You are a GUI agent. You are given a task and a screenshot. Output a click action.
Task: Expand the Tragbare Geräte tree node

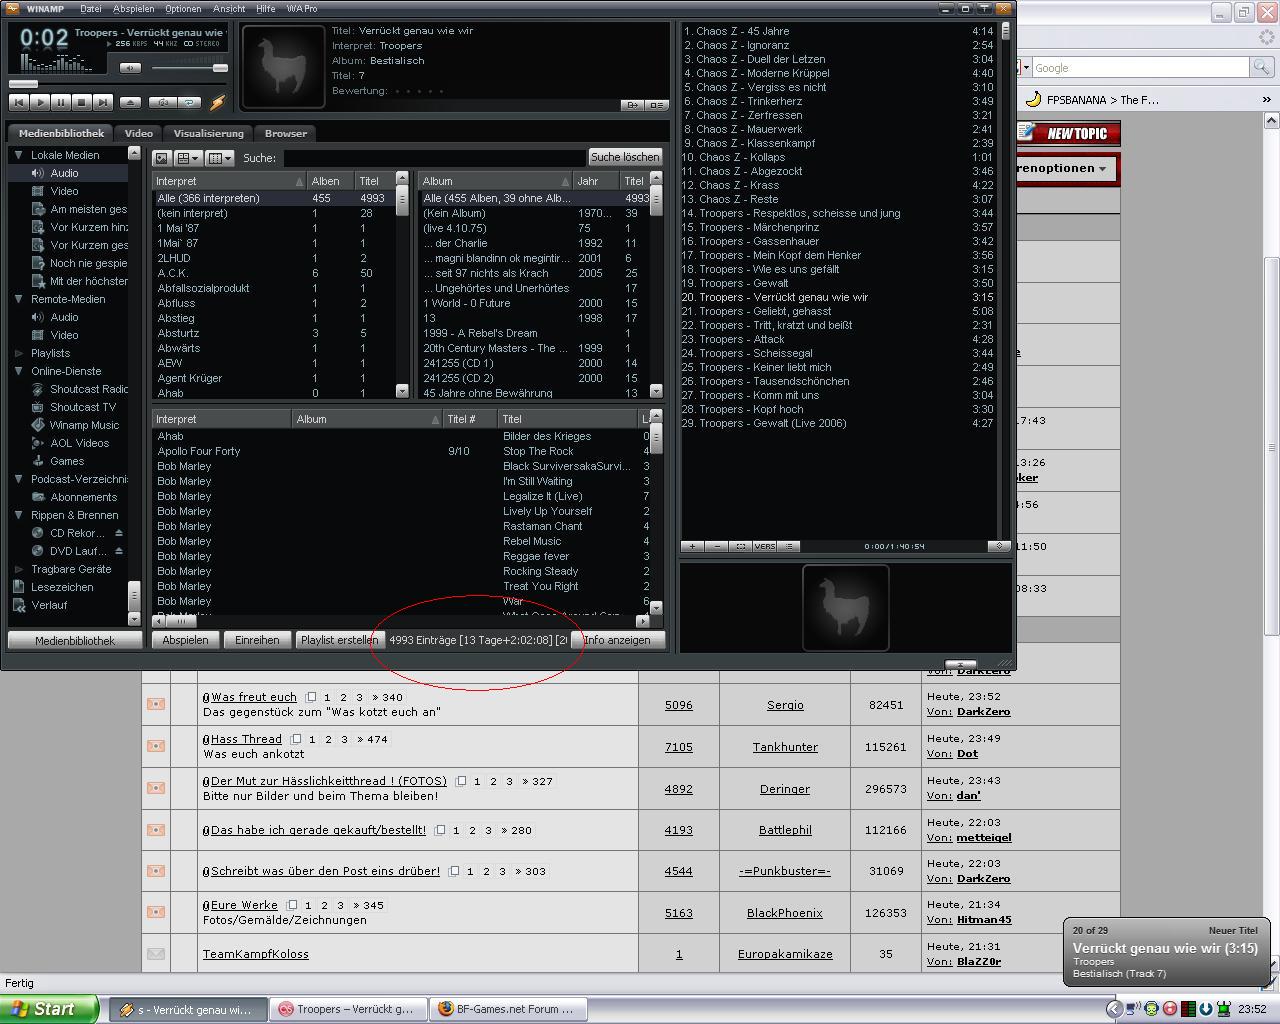point(18,569)
